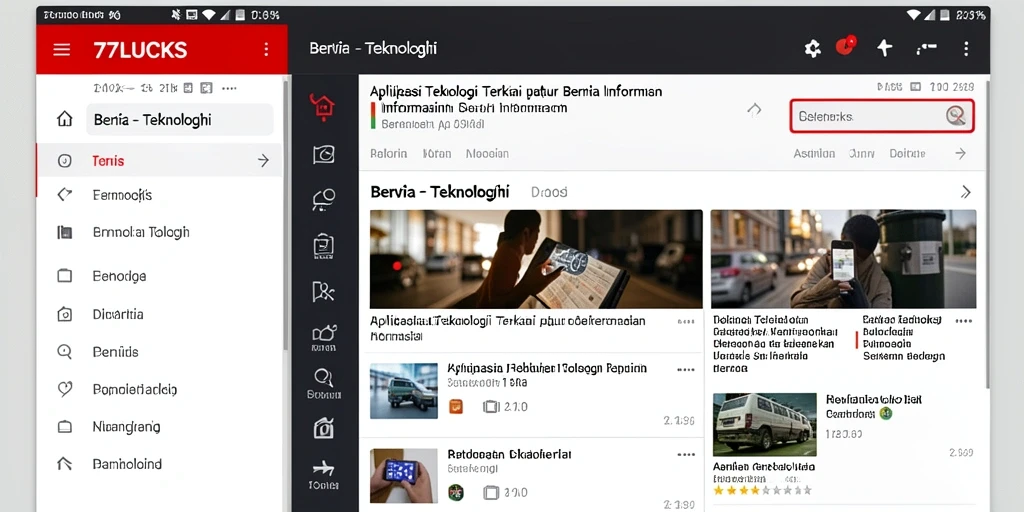Open the Tenis sidebar item
The width and height of the screenshot is (1024, 512).
(x=159, y=161)
